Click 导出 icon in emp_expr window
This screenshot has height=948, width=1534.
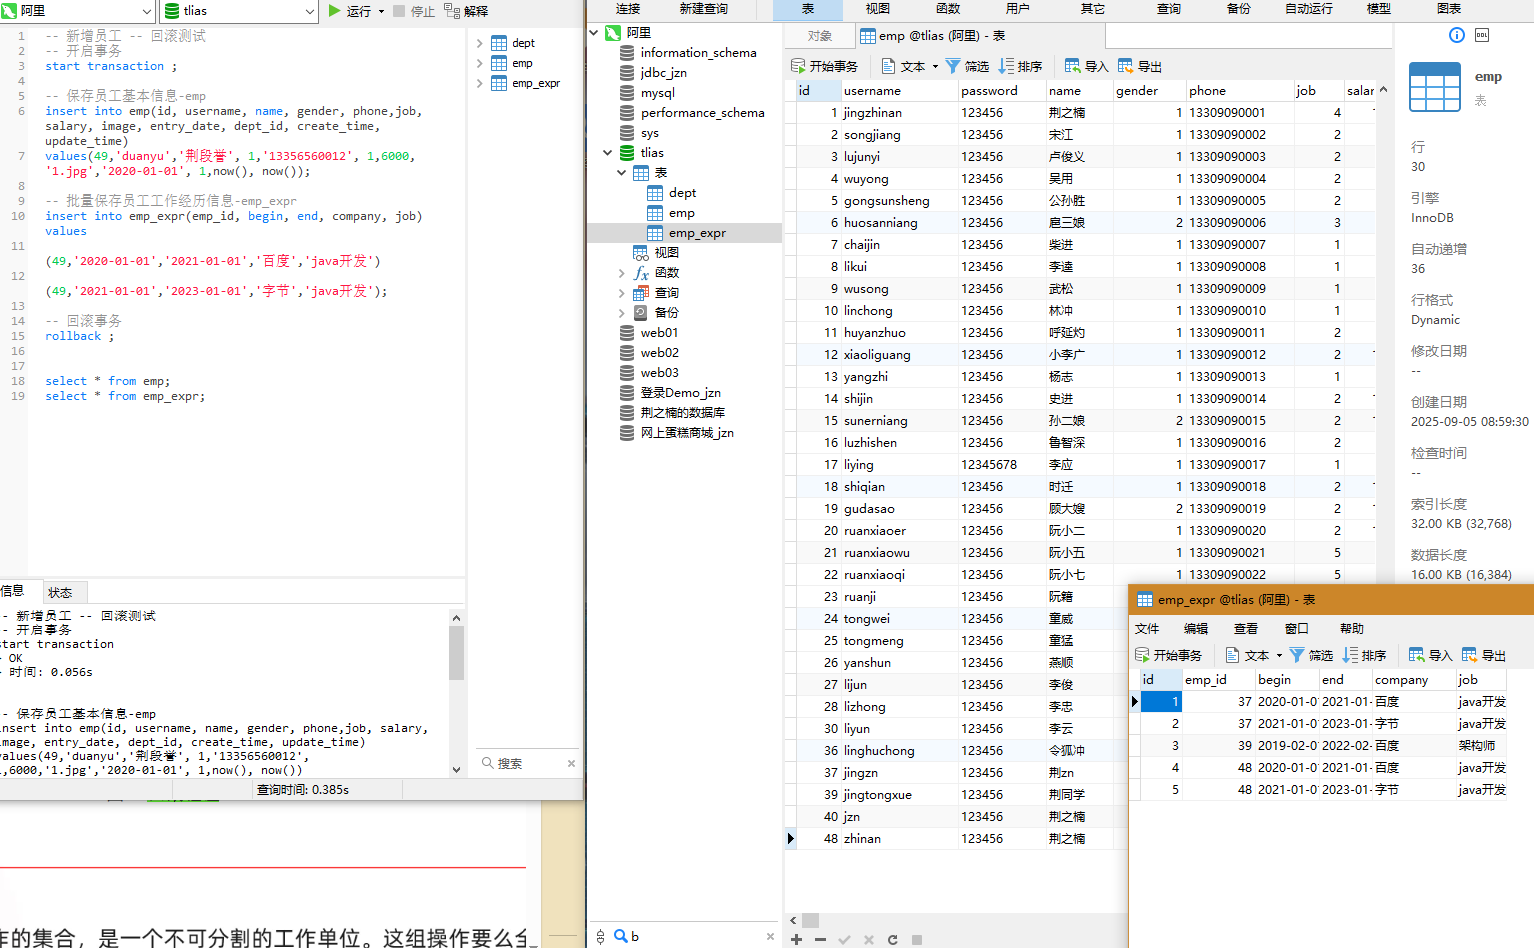(x=1469, y=655)
